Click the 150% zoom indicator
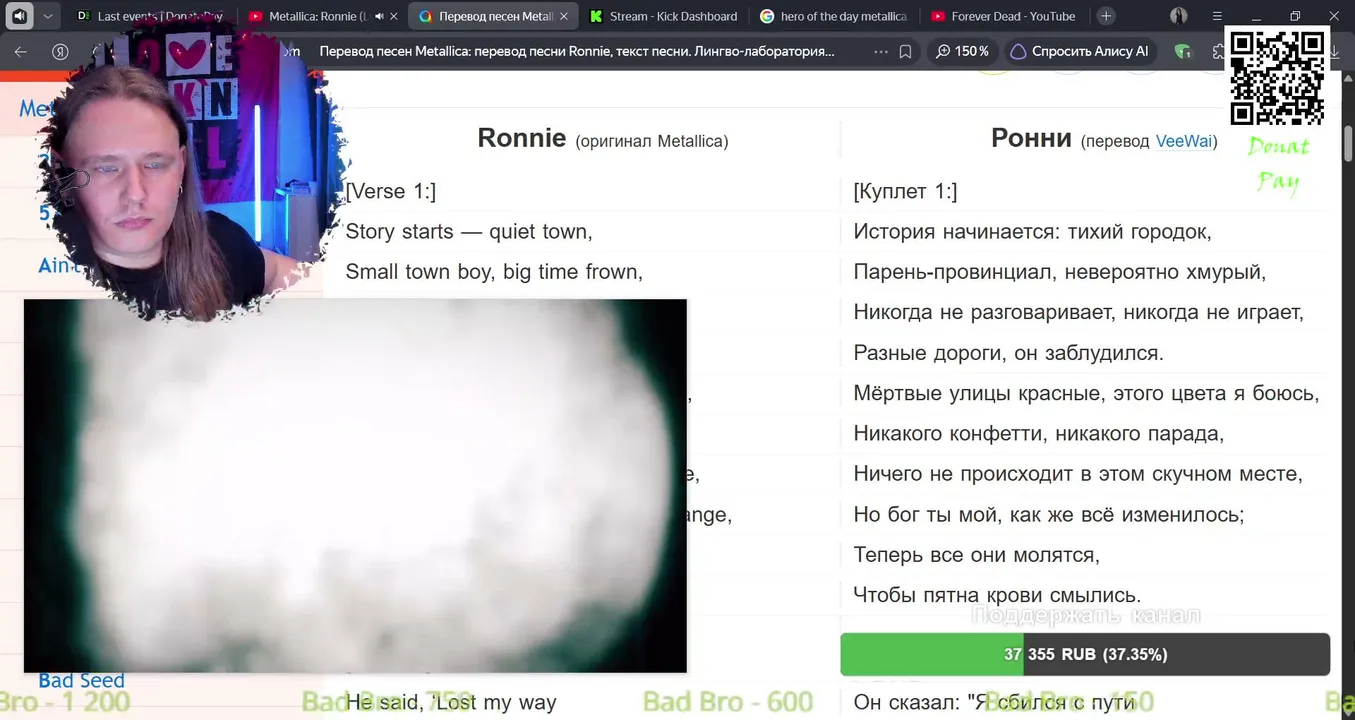Image resolution: width=1355 pixels, height=720 pixels. coord(962,51)
